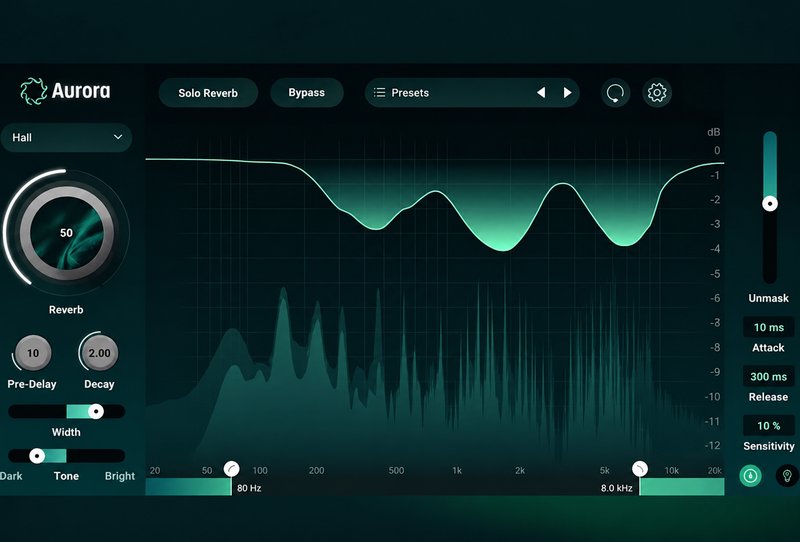800x542 pixels.
Task: Click the Aurora logo icon
Action: 34,91
